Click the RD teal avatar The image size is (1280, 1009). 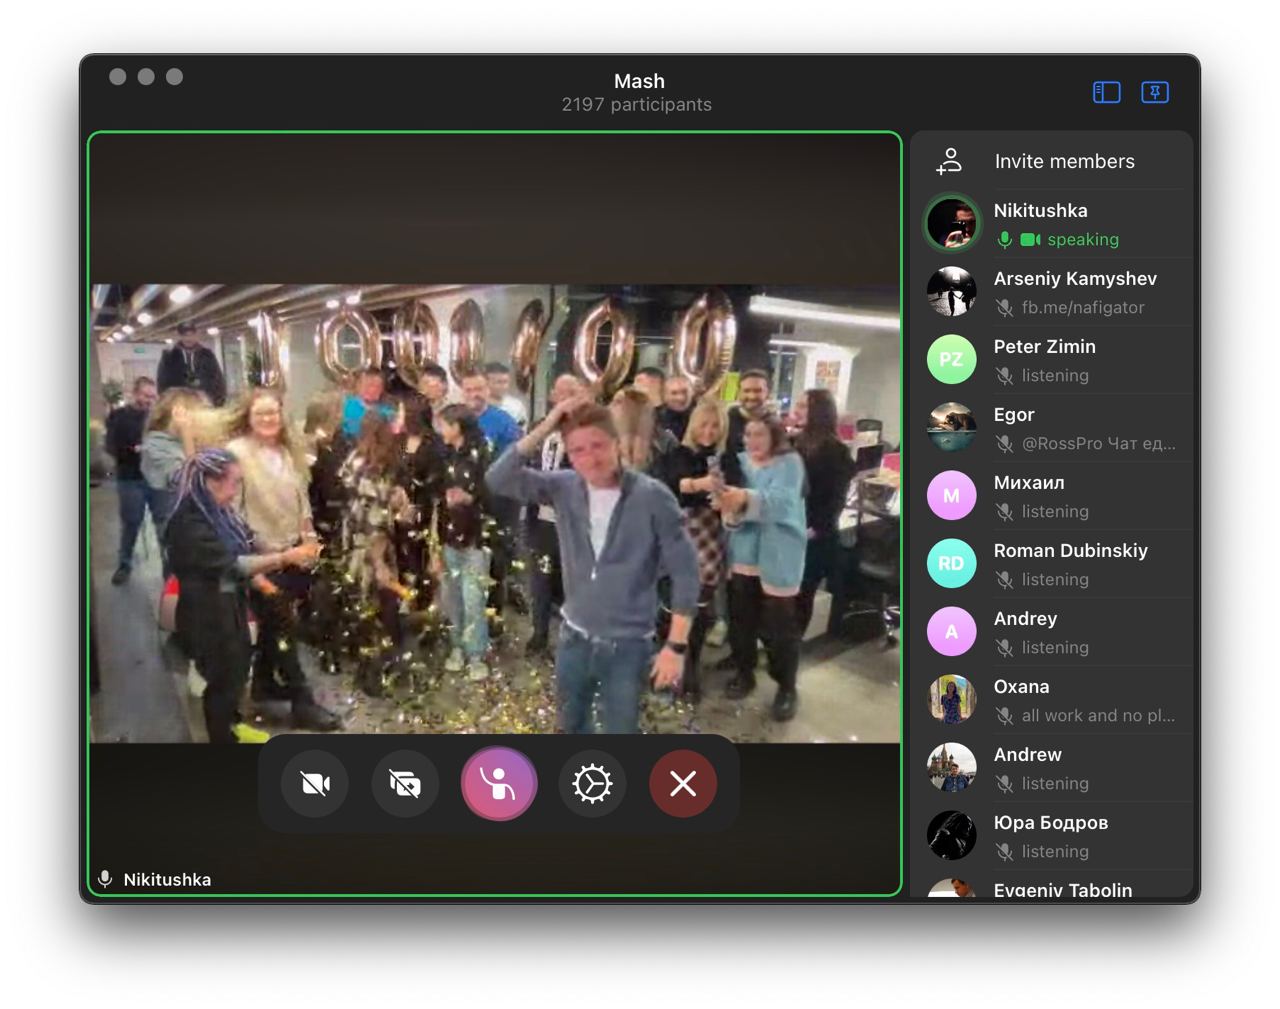click(951, 563)
